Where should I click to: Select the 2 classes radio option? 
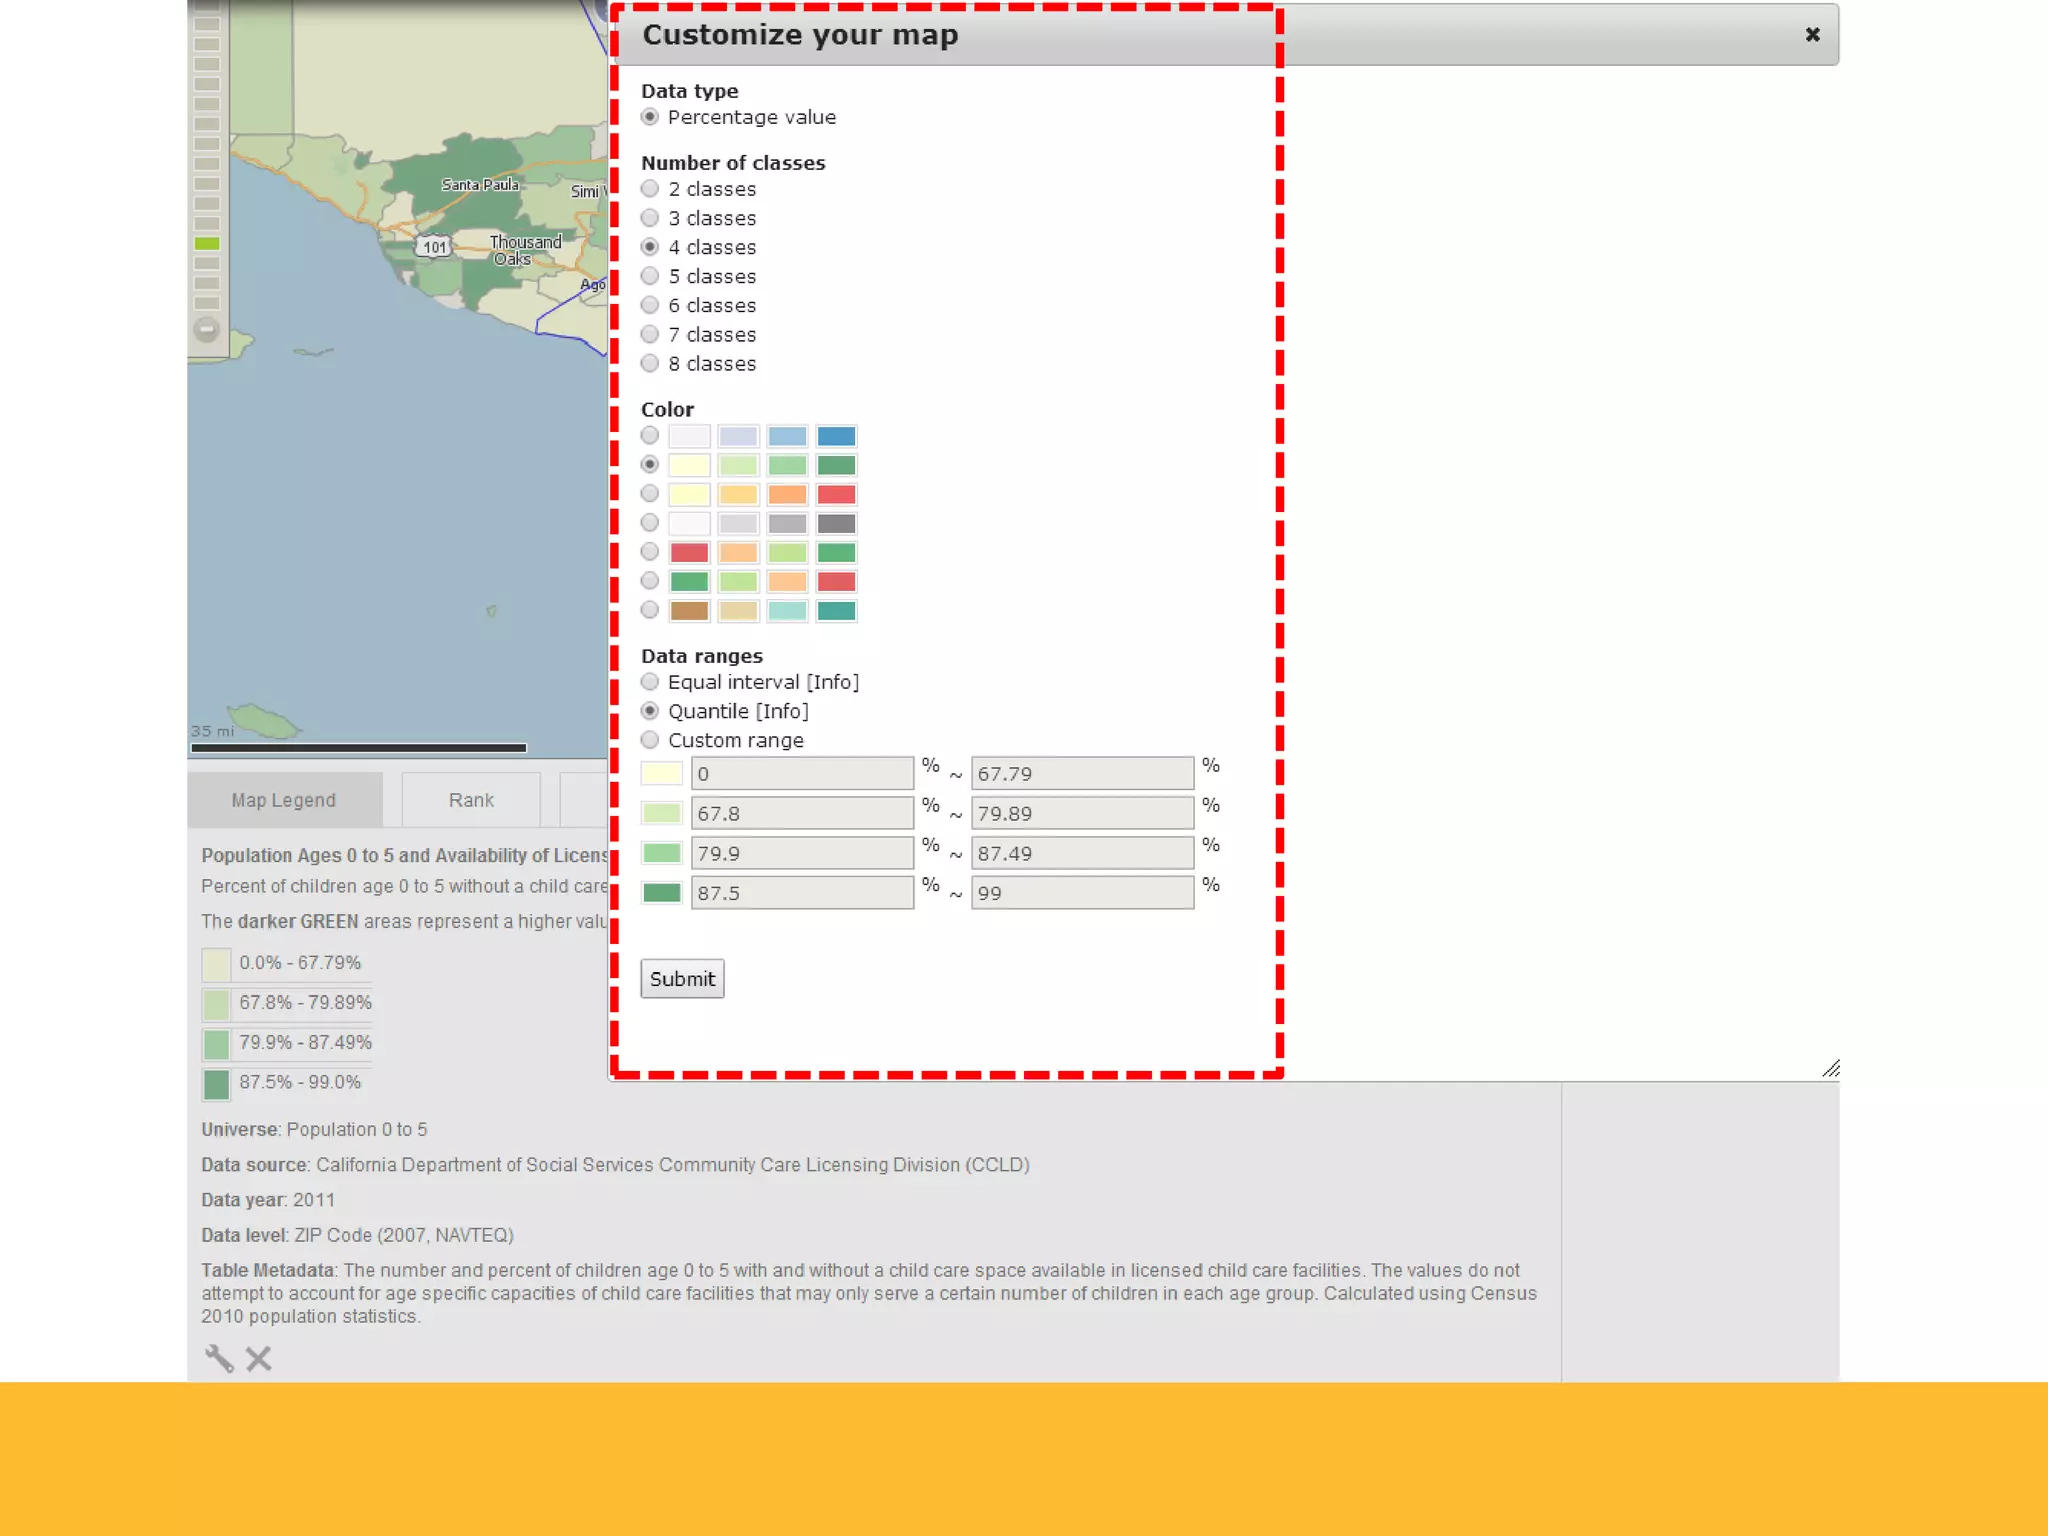tap(650, 189)
